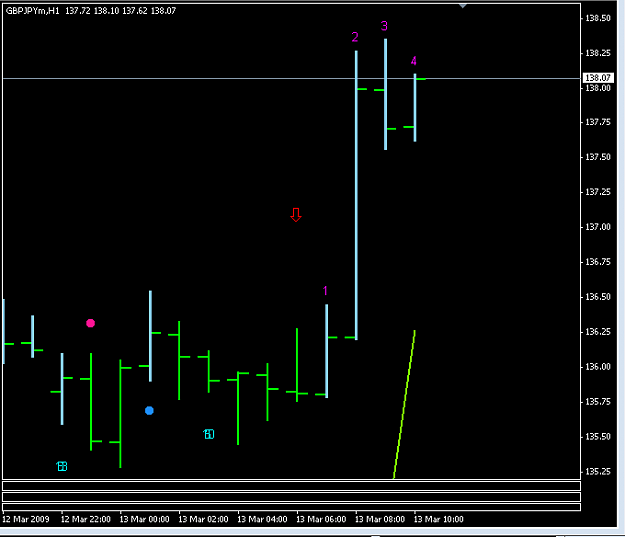Click the 136.75 price scale value
The height and width of the screenshot is (537, 625).
tap(597, 262)
